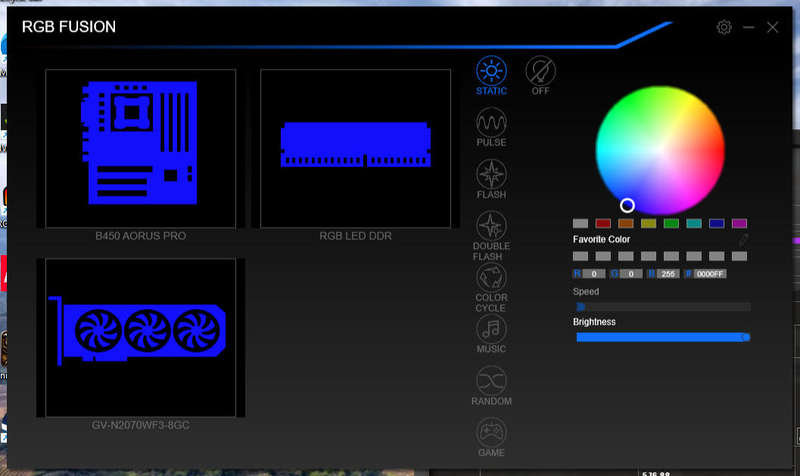Screen dimensions: 800x476
Task: Select the RGB LED DDR memory tile
Action: 356,148
